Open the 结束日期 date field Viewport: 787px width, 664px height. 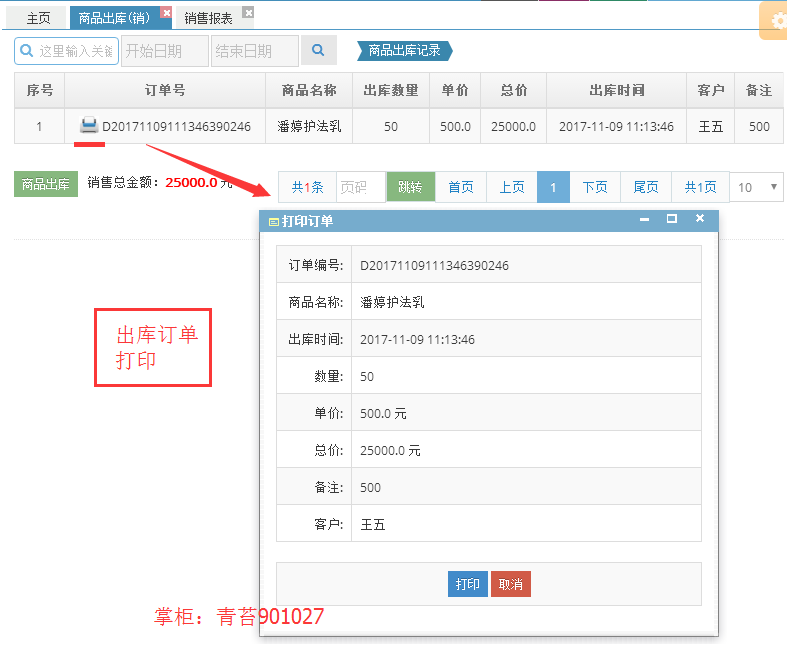pos(254,51)
